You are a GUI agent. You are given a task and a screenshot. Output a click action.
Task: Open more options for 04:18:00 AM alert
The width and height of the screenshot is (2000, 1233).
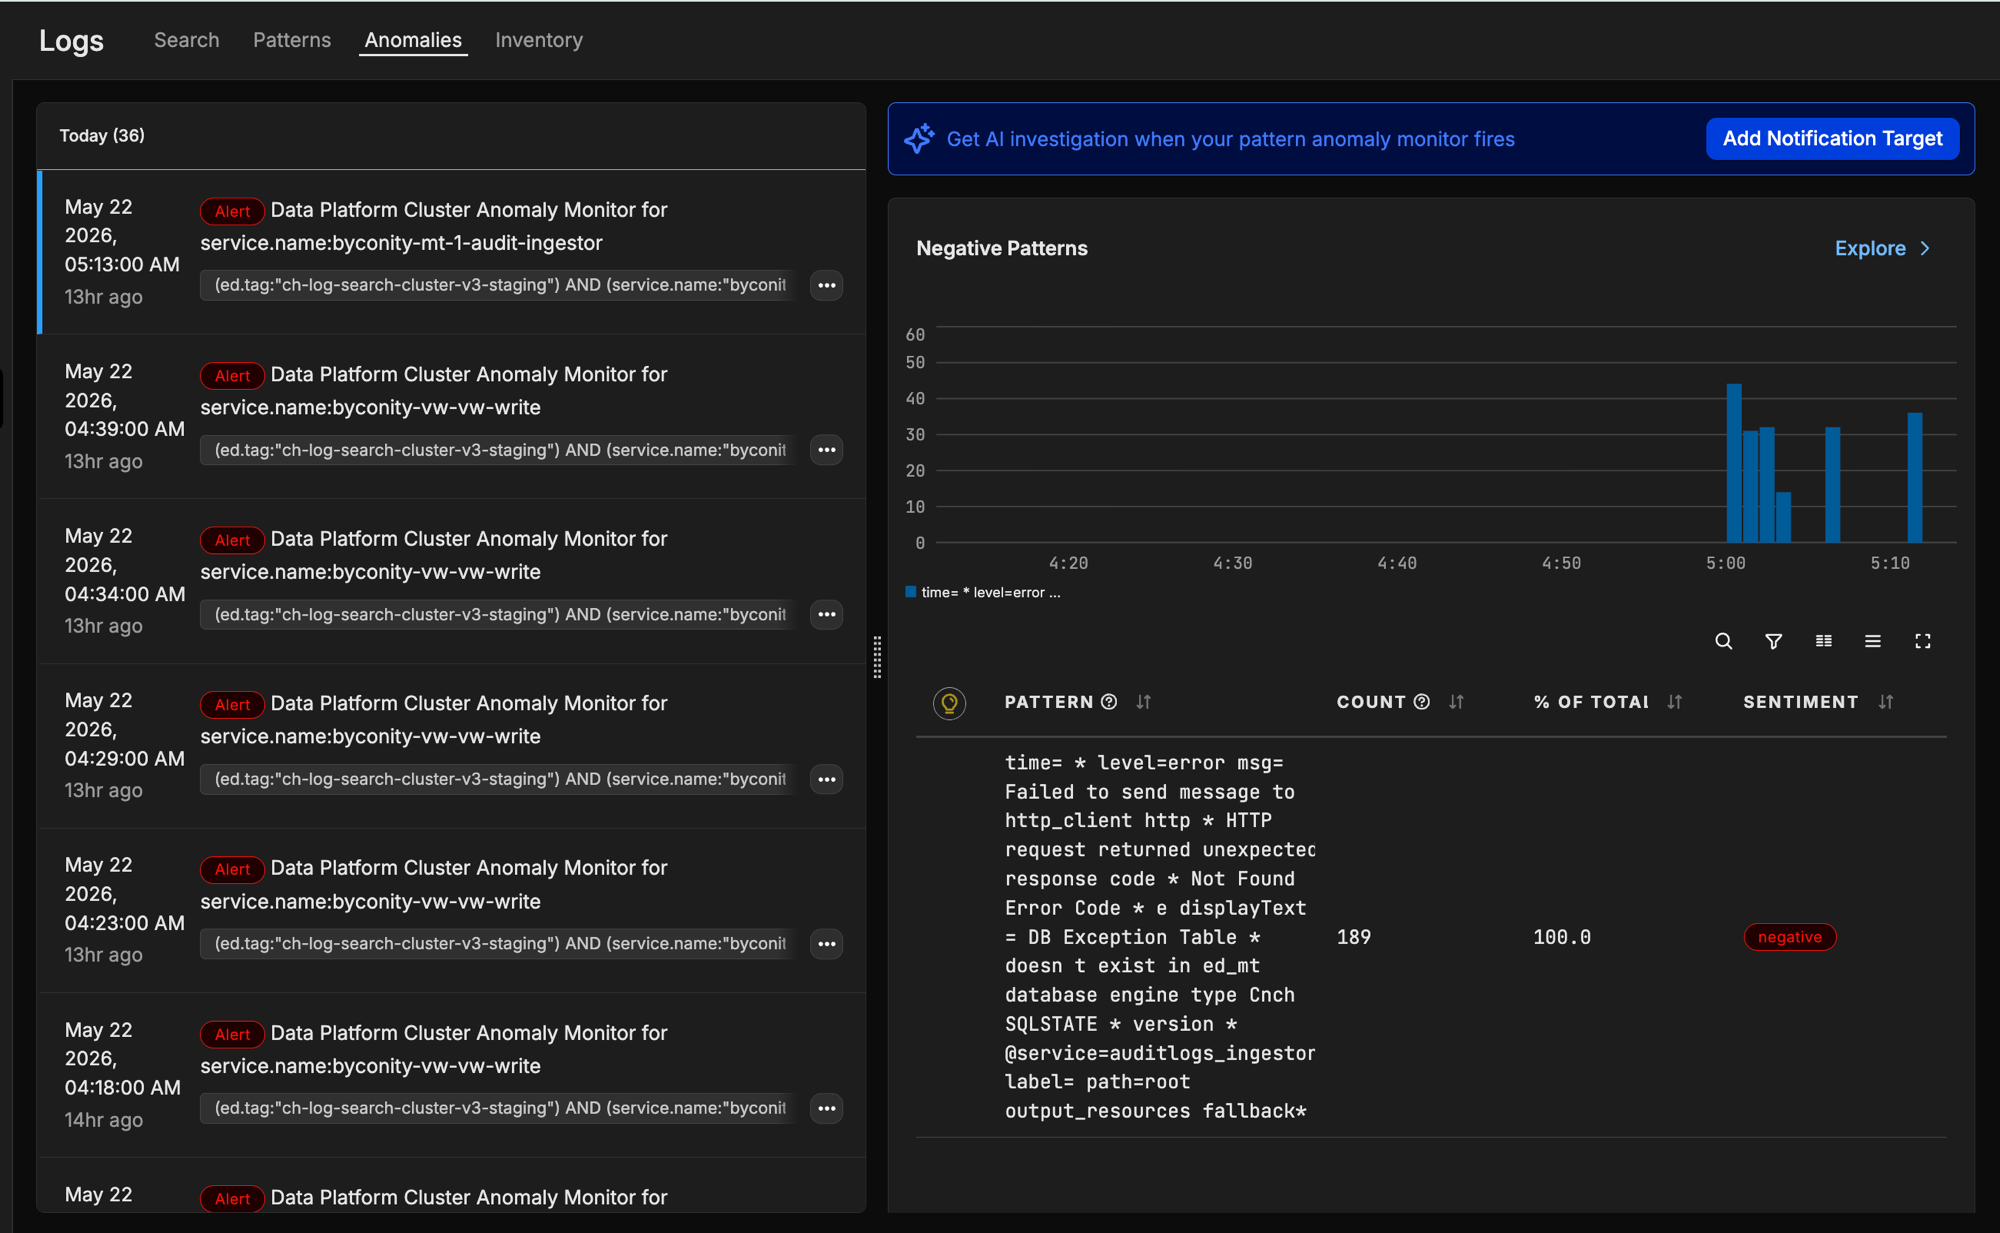coord(826,1108)
